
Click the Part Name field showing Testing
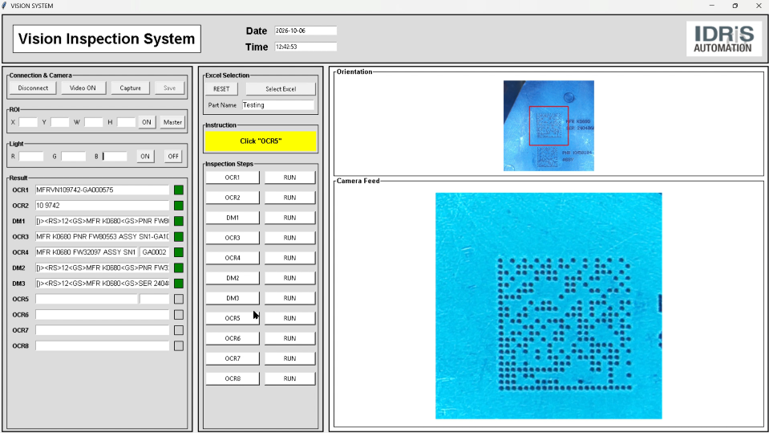278,105
